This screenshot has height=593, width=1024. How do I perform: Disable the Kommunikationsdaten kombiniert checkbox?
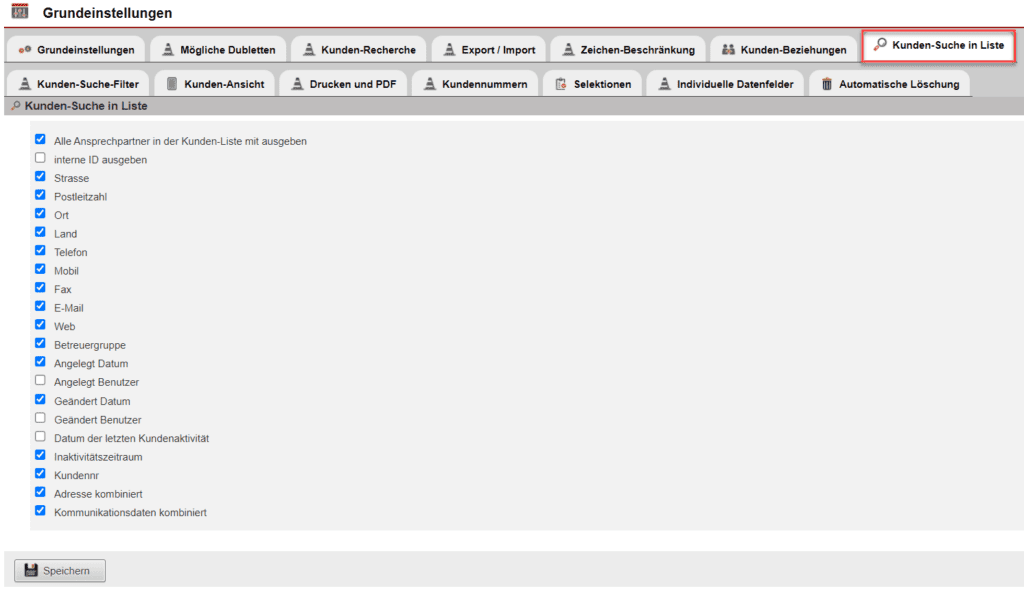click(40, 510)
